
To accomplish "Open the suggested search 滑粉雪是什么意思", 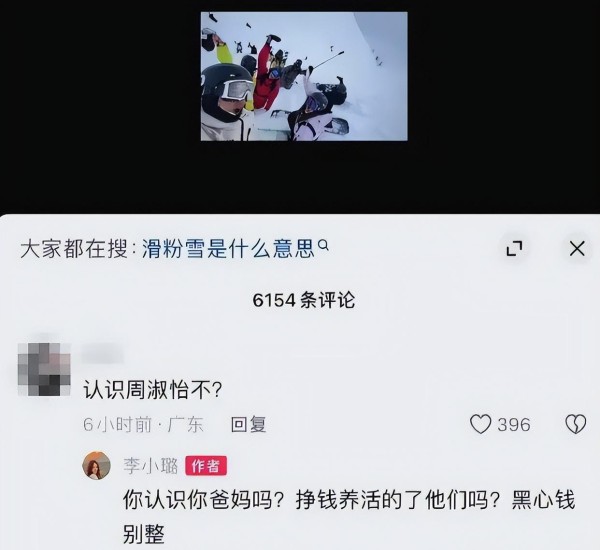I will 228,249.
